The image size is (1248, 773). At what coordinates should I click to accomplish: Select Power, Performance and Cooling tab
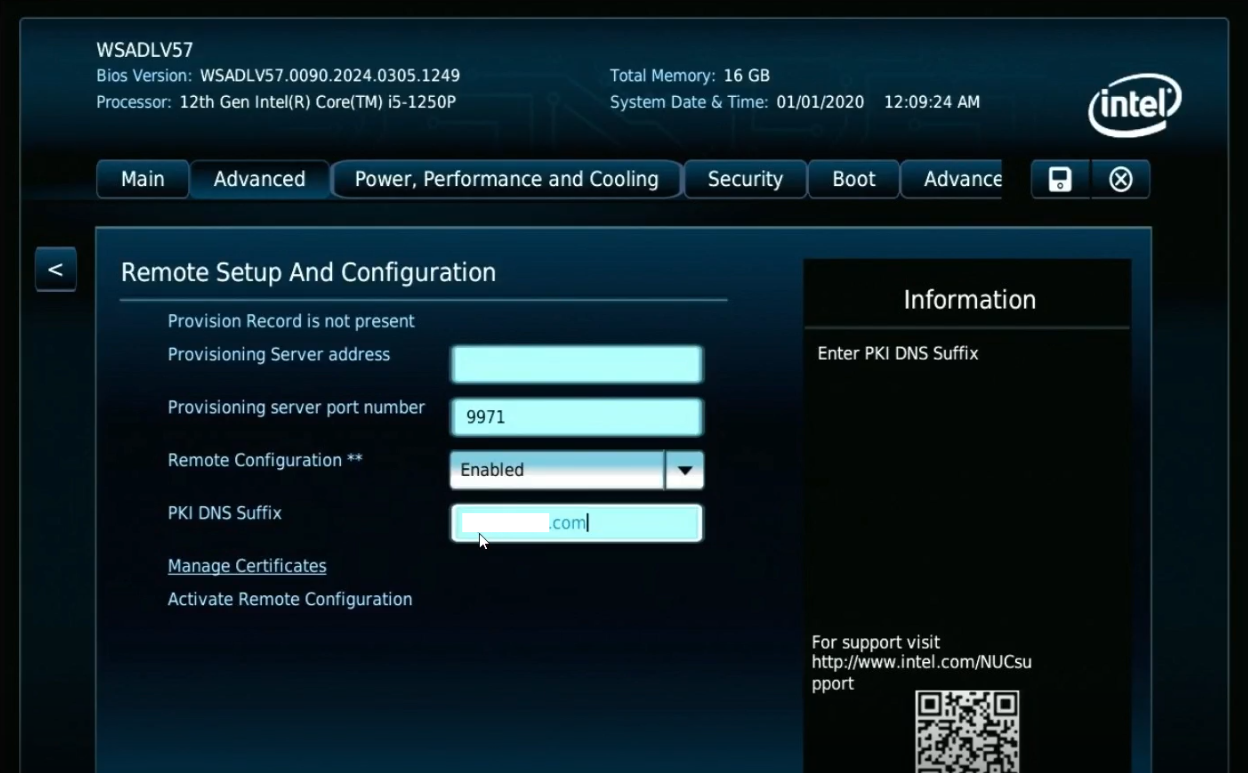(x=507, y=179)
